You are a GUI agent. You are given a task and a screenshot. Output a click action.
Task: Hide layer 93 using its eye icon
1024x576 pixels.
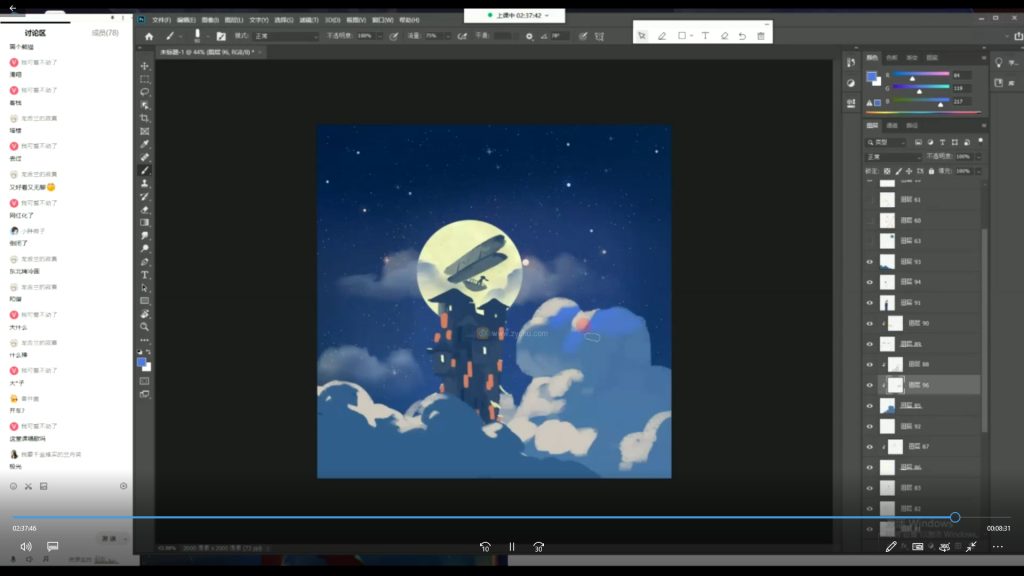point(869,262)
